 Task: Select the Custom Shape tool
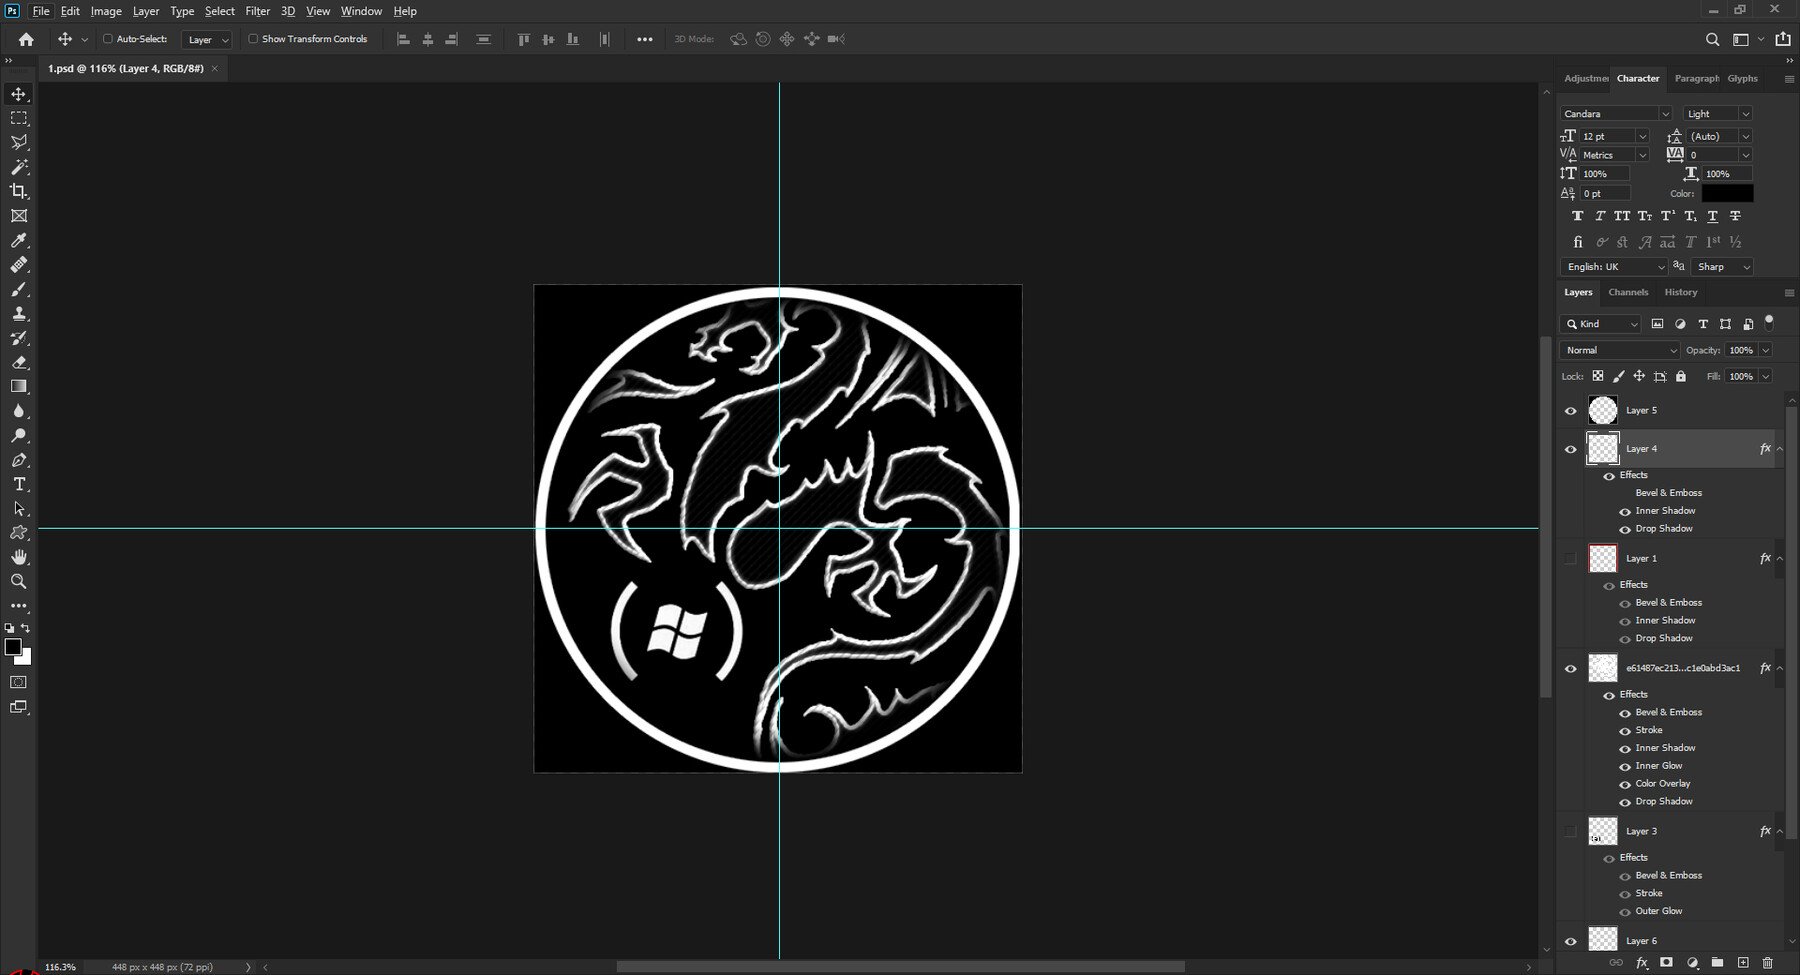(19, 533)
